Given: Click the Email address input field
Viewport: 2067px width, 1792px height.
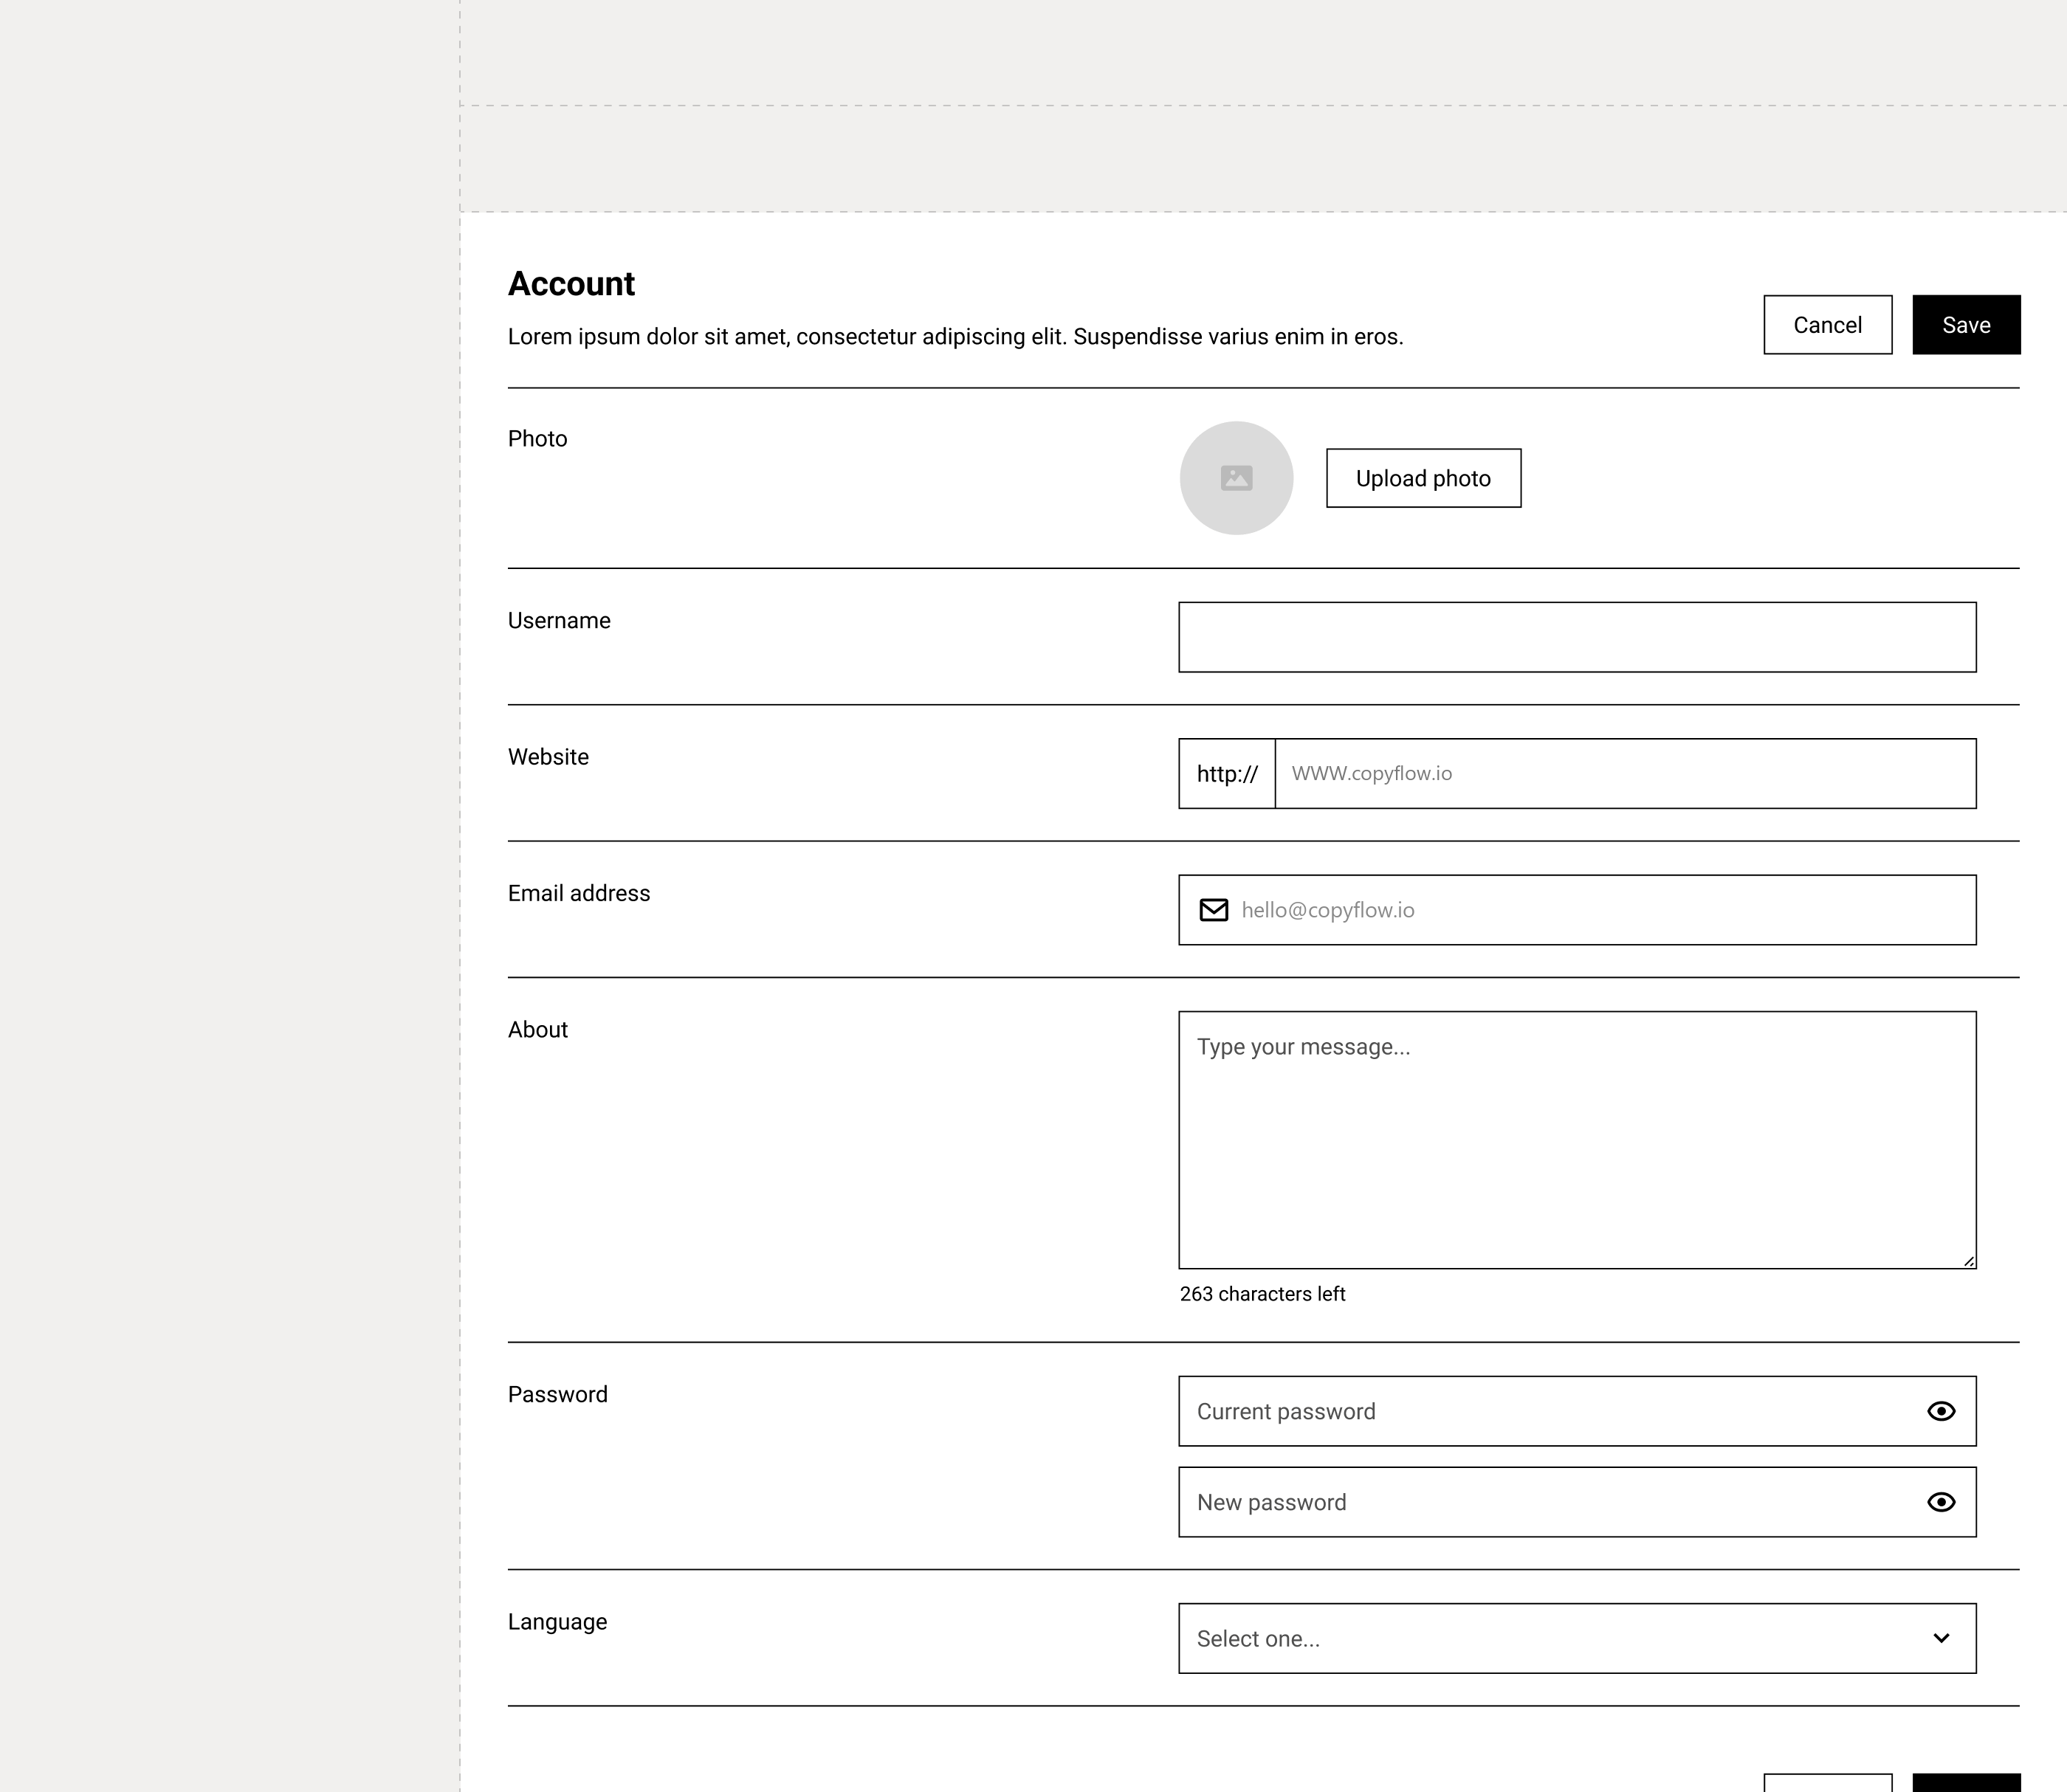Looking at the screenshot, I should [x=1577, y=910].
